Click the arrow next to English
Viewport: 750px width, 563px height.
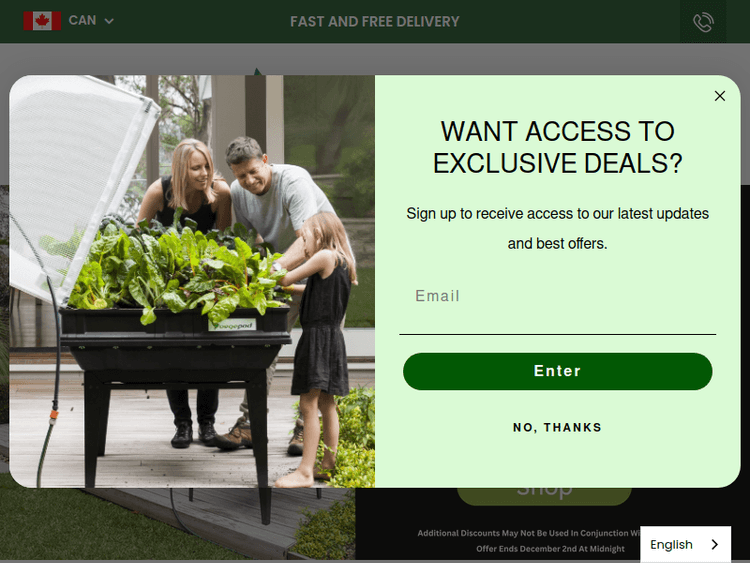[715, 544]
